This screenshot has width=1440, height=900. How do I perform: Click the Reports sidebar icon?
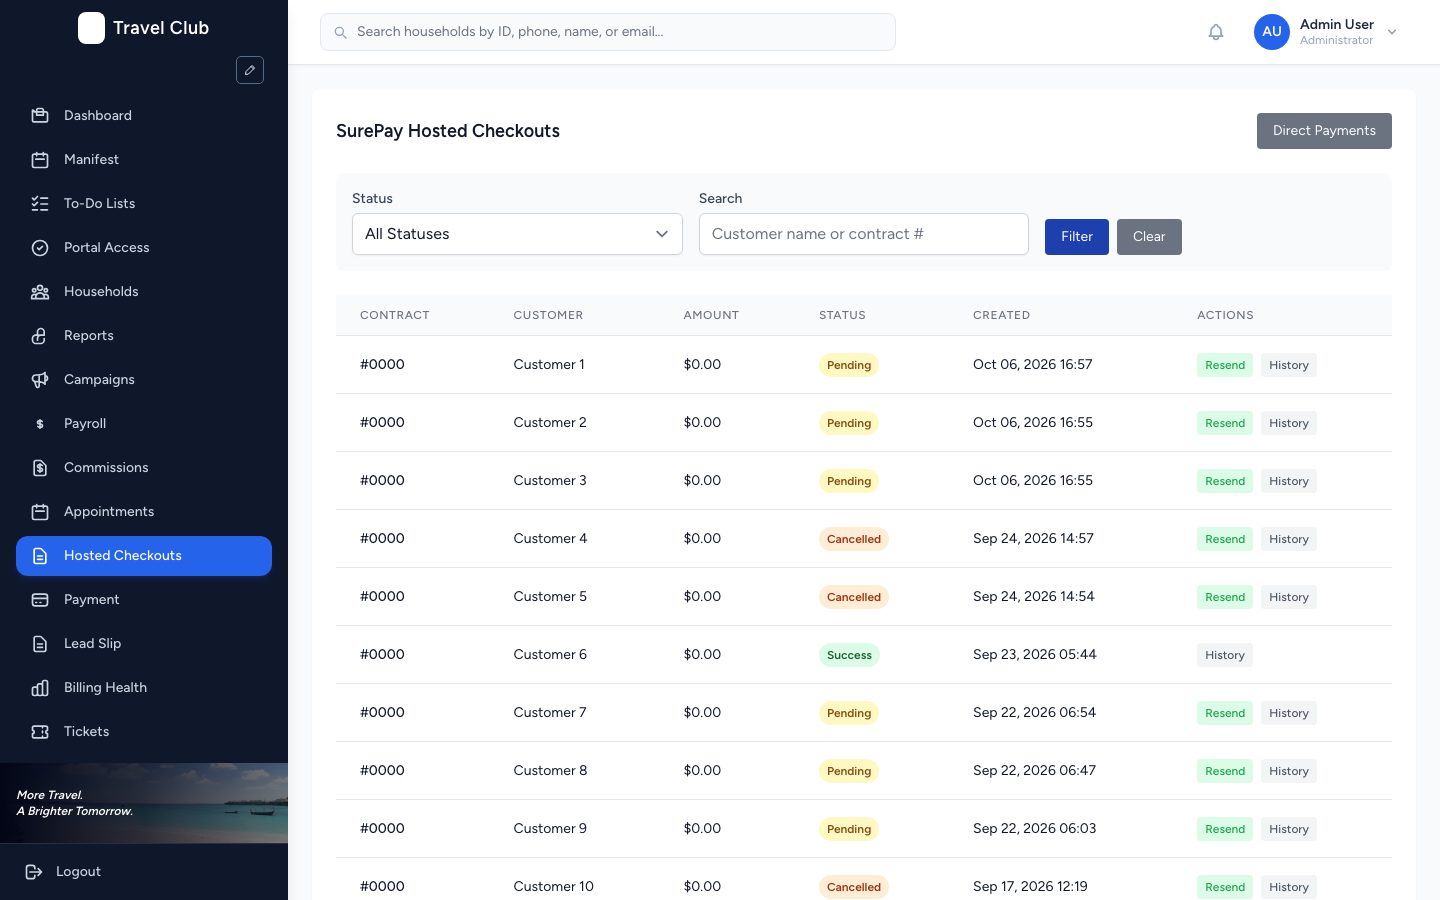point(40,335)
